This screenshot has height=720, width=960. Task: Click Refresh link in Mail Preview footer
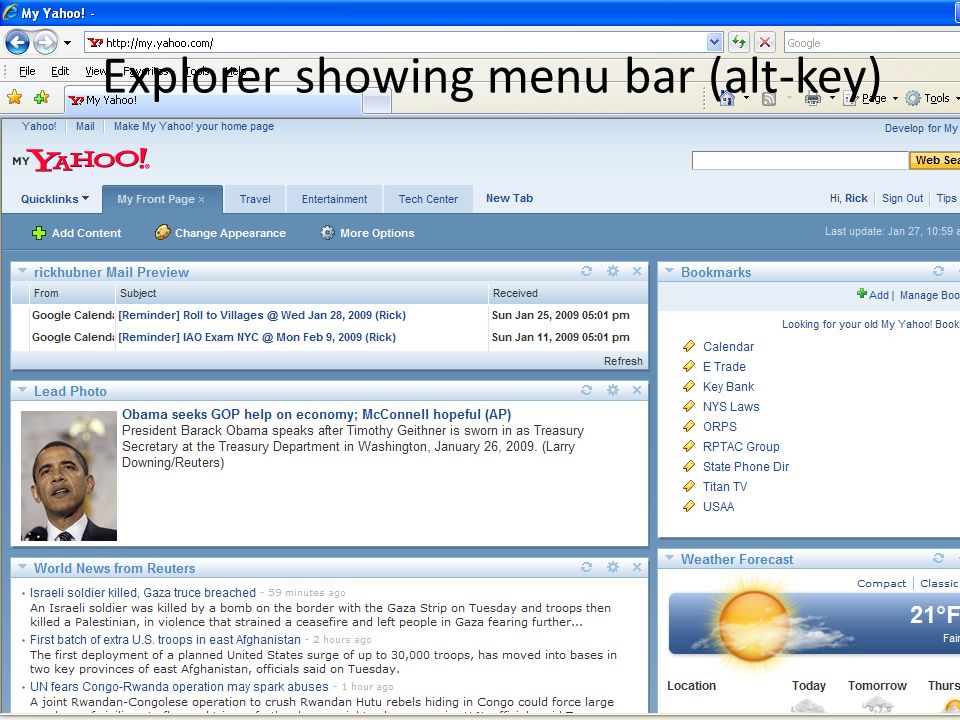[623, 361]
